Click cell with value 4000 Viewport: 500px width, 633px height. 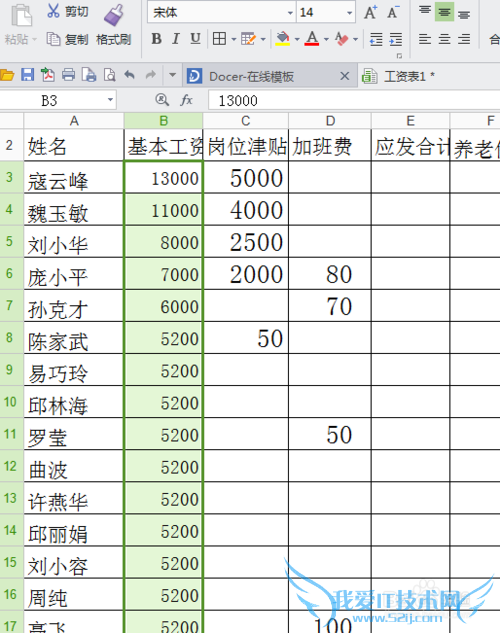pos(246,209)
